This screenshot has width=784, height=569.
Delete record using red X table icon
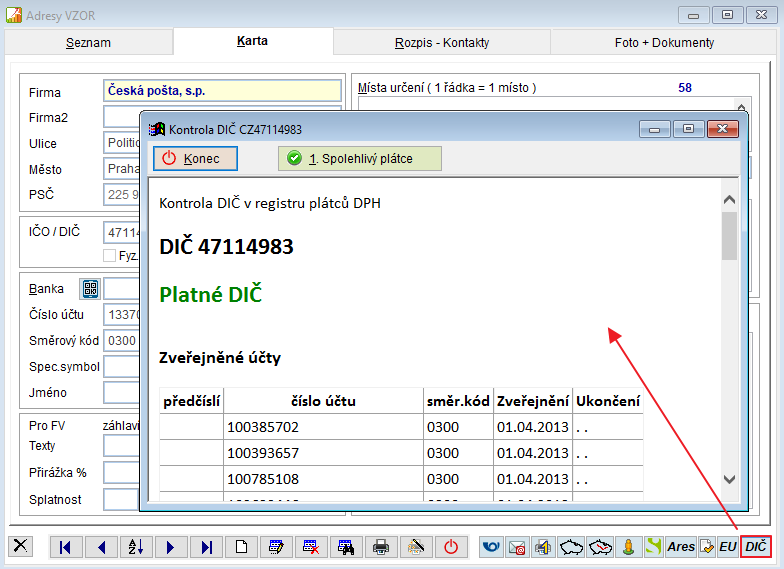(x=311, y=547)
